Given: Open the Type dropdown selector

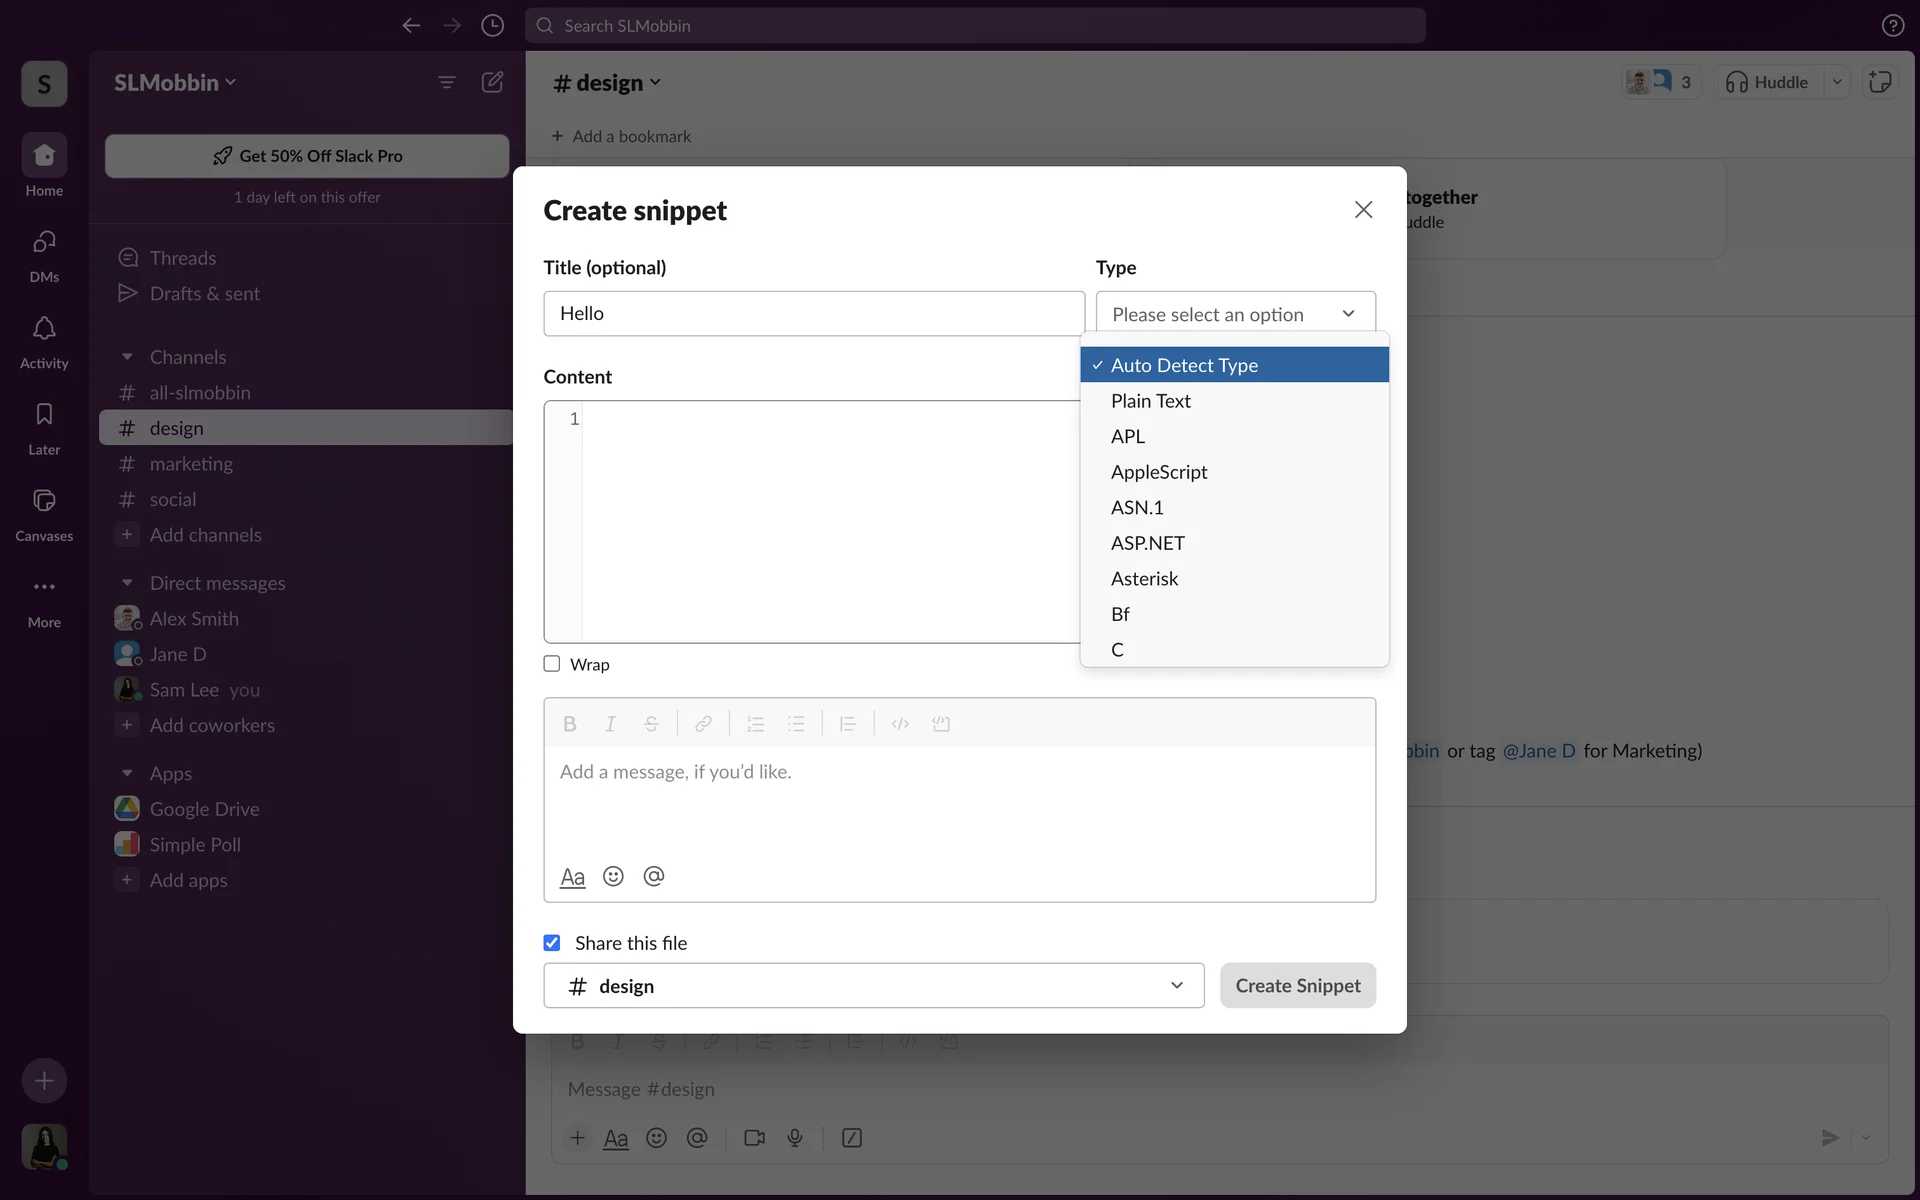Looking at the screenshot, I should click(1235, 314).
